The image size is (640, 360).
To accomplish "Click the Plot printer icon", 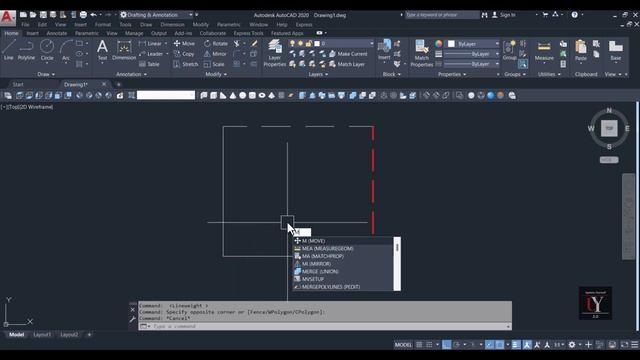I will [83, 15].
